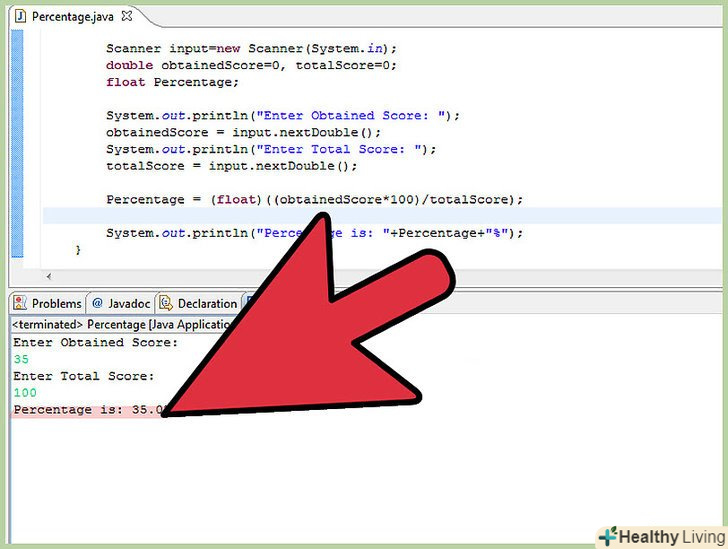
Task: Click console output 'Enter Total Score:'
Action: [x=84, y=376]
